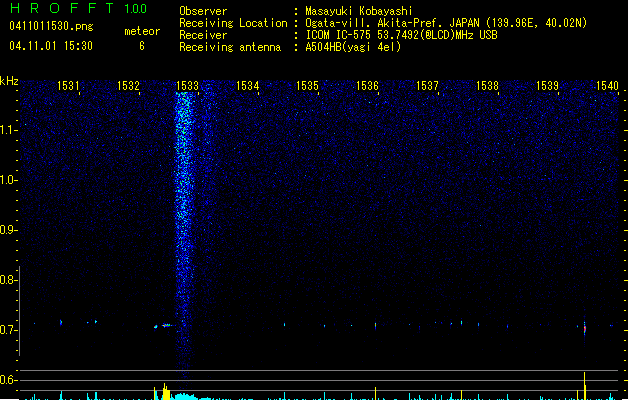Screen dimensions: 629x400
Task: Click the red echo spot near 1540
Action: (584, 329)
